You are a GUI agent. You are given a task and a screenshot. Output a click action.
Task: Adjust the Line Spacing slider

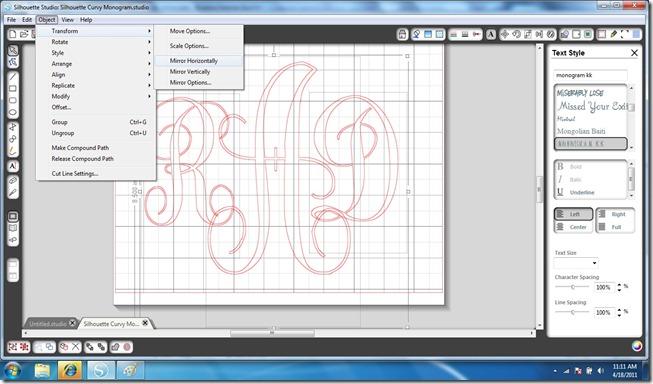[x=573, y=312]
